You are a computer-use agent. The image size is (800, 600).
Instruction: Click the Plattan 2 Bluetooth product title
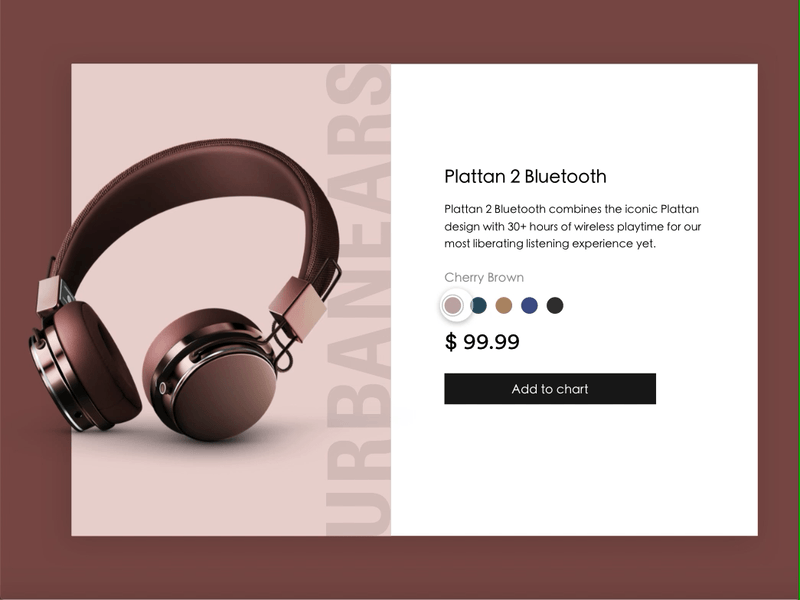click(525, 177)
